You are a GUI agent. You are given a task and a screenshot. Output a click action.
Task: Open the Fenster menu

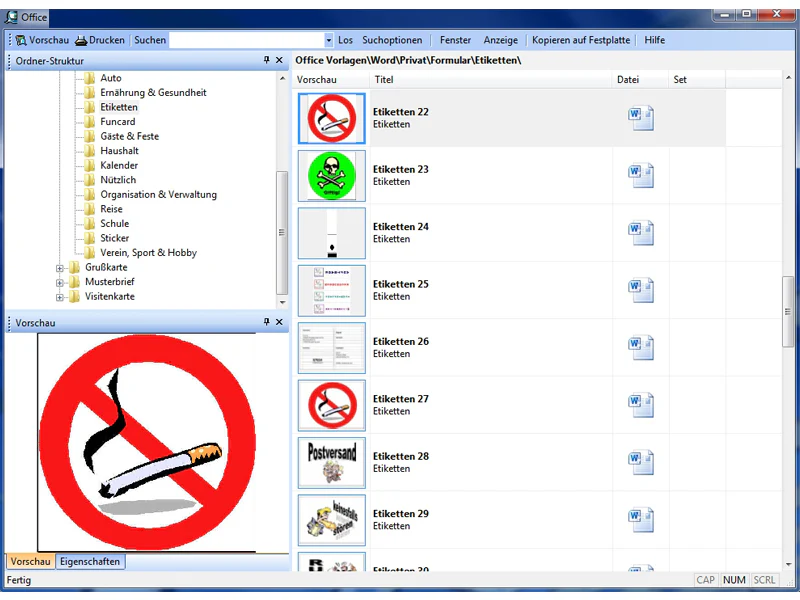tap(455, 40)
